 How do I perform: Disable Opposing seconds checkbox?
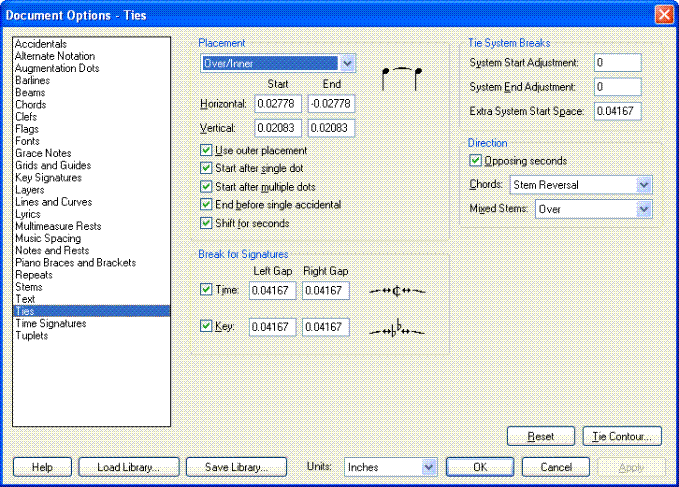coord(475,161)
